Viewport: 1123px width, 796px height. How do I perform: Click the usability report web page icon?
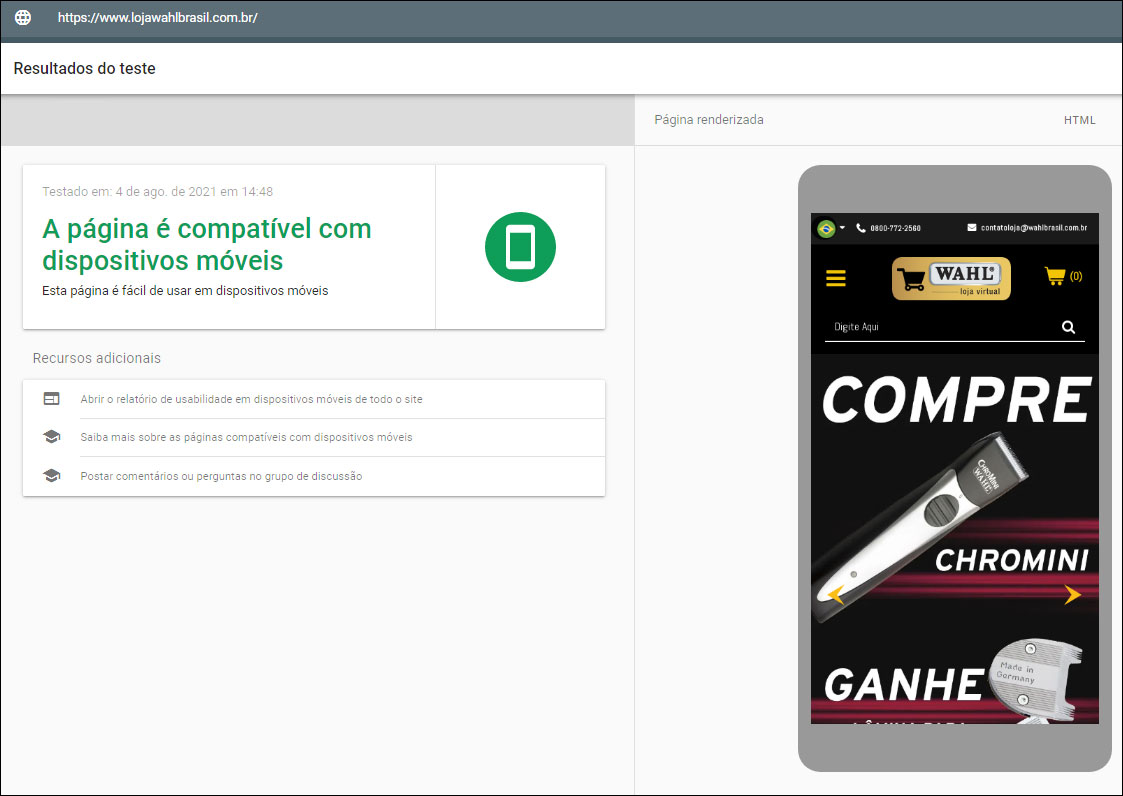point(52,399)
